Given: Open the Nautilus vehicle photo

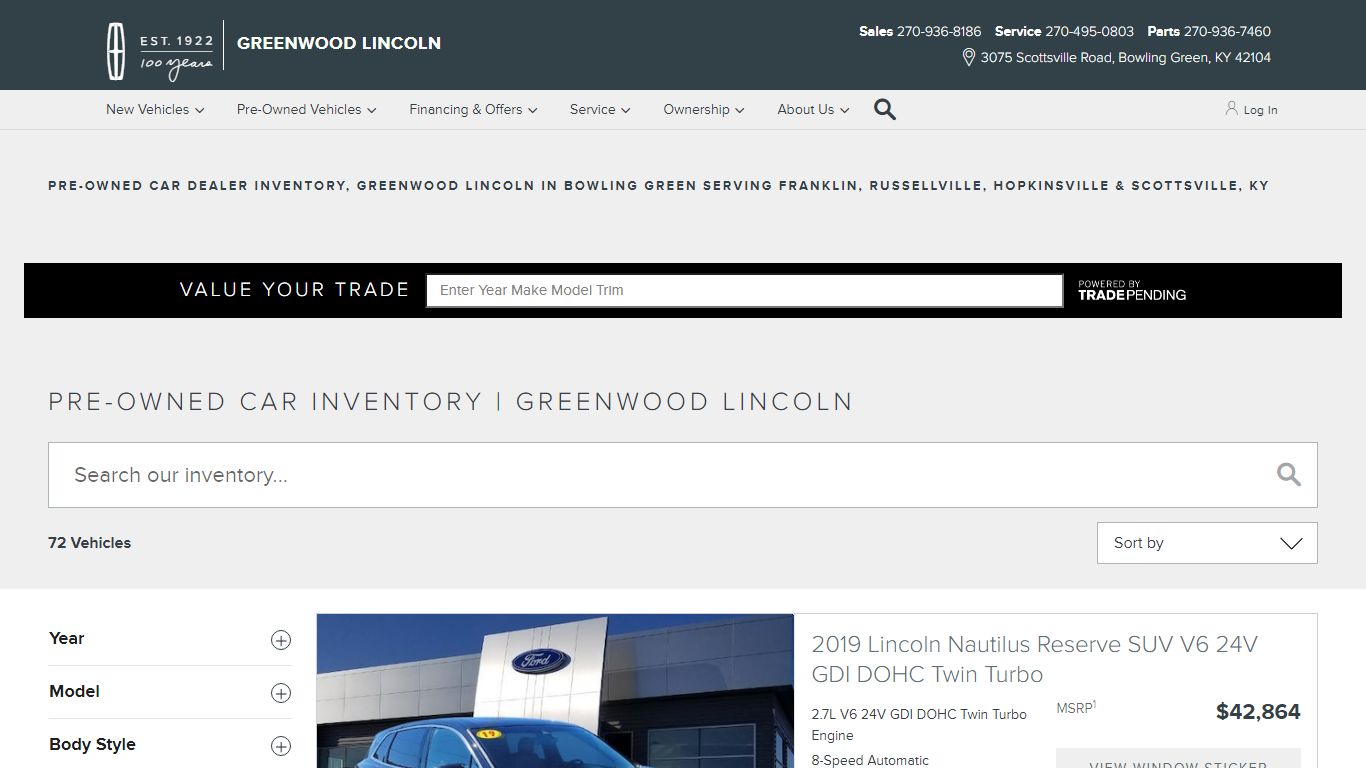Looking at the screenshot, I should (555, 691).
